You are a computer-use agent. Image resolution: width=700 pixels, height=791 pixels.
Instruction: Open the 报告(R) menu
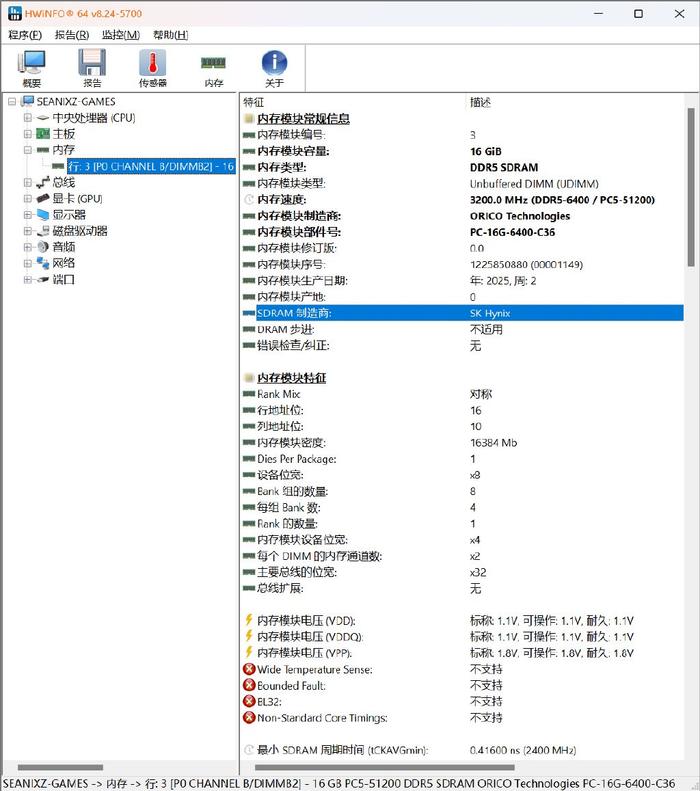[x=72, y=35]
